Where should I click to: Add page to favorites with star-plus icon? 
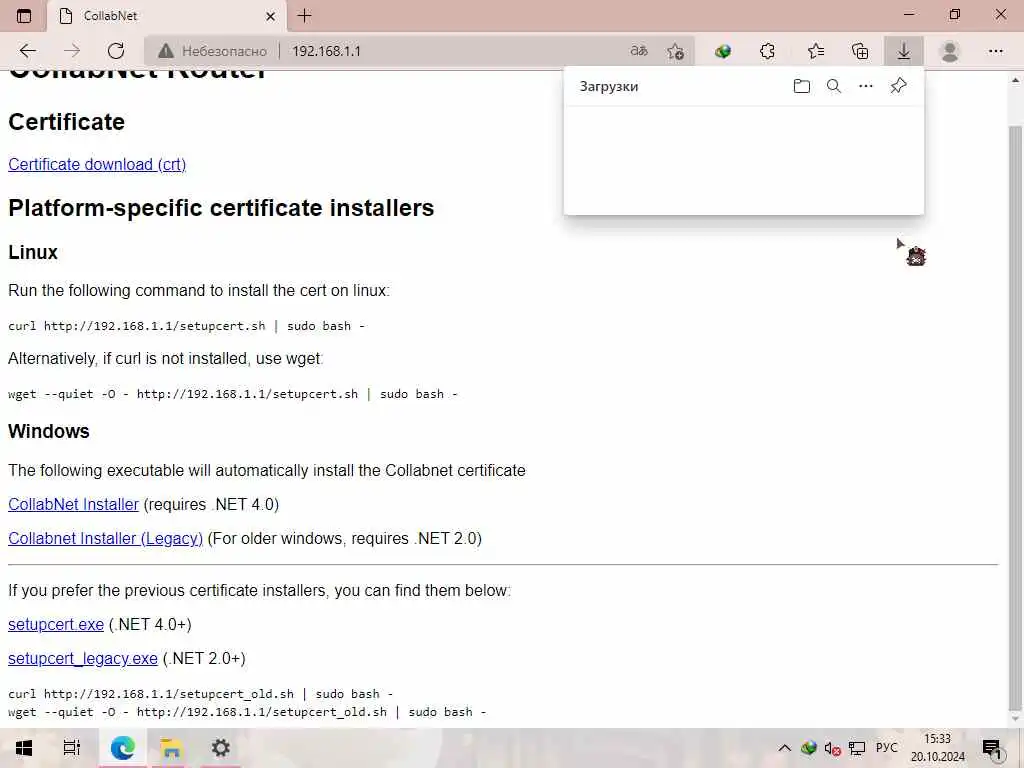675,51
